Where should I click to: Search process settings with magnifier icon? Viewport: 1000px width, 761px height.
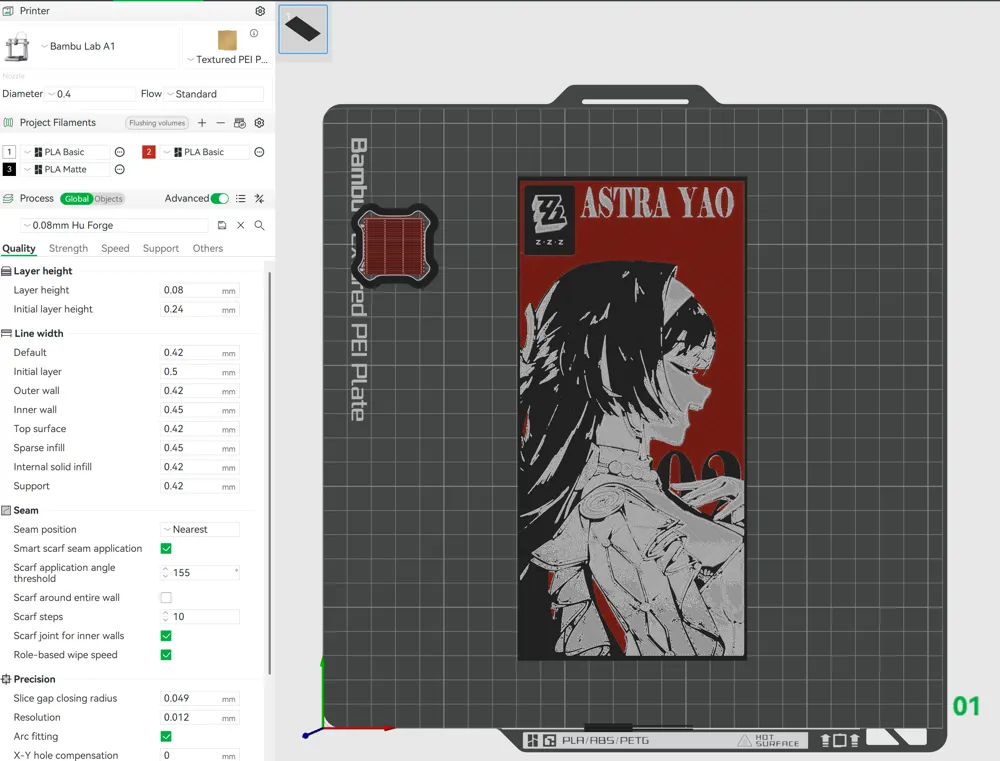pyautogui.click(x=260, y=225)
